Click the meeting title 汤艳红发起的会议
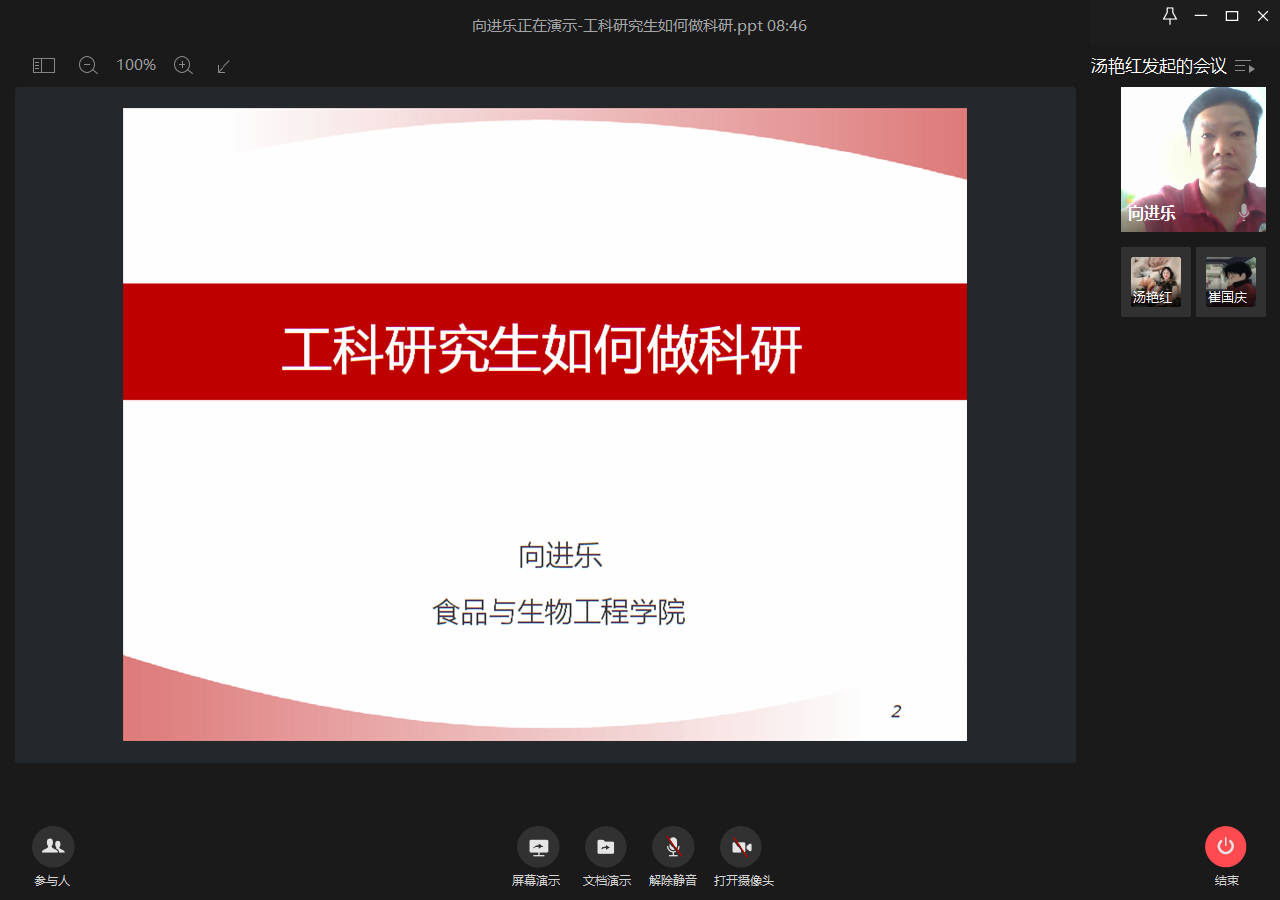This screenshot has width=1280, height=900. coord(1159,66)
